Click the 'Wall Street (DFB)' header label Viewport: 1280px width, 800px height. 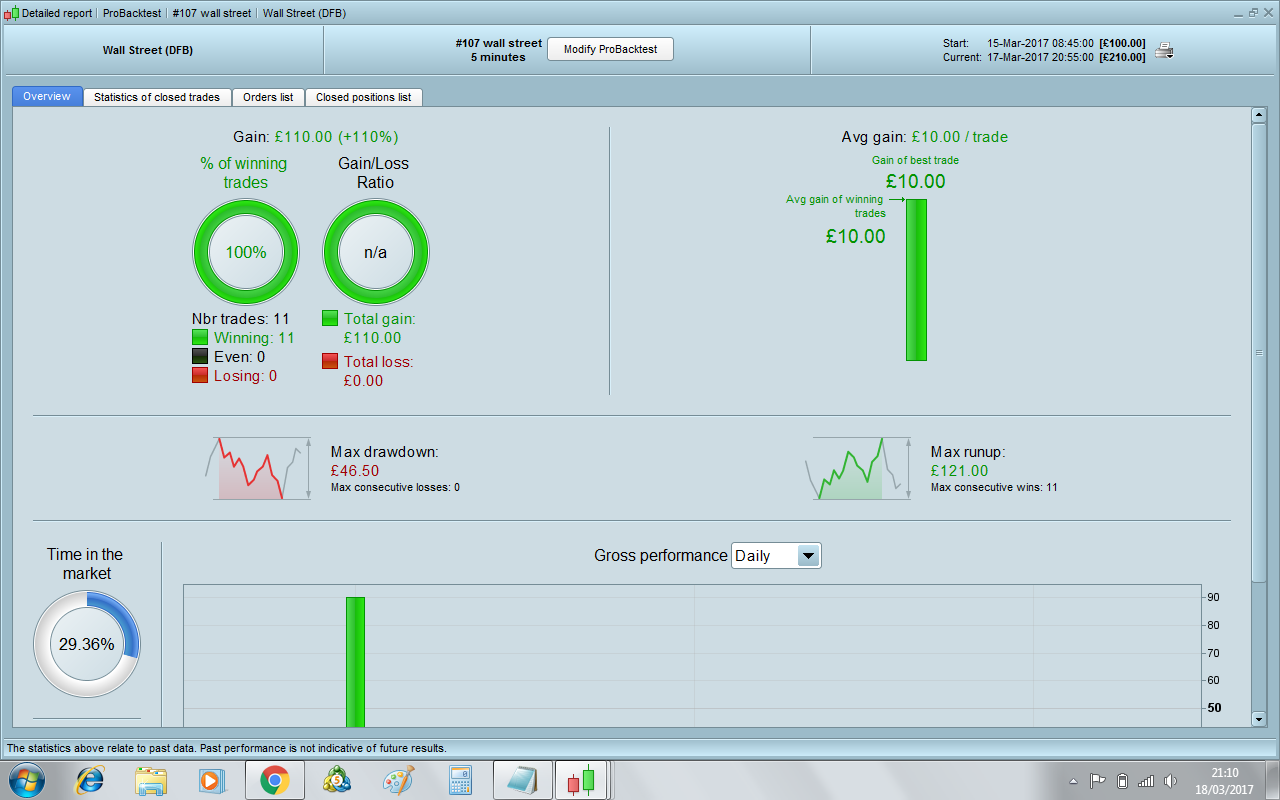pos(147,50)
